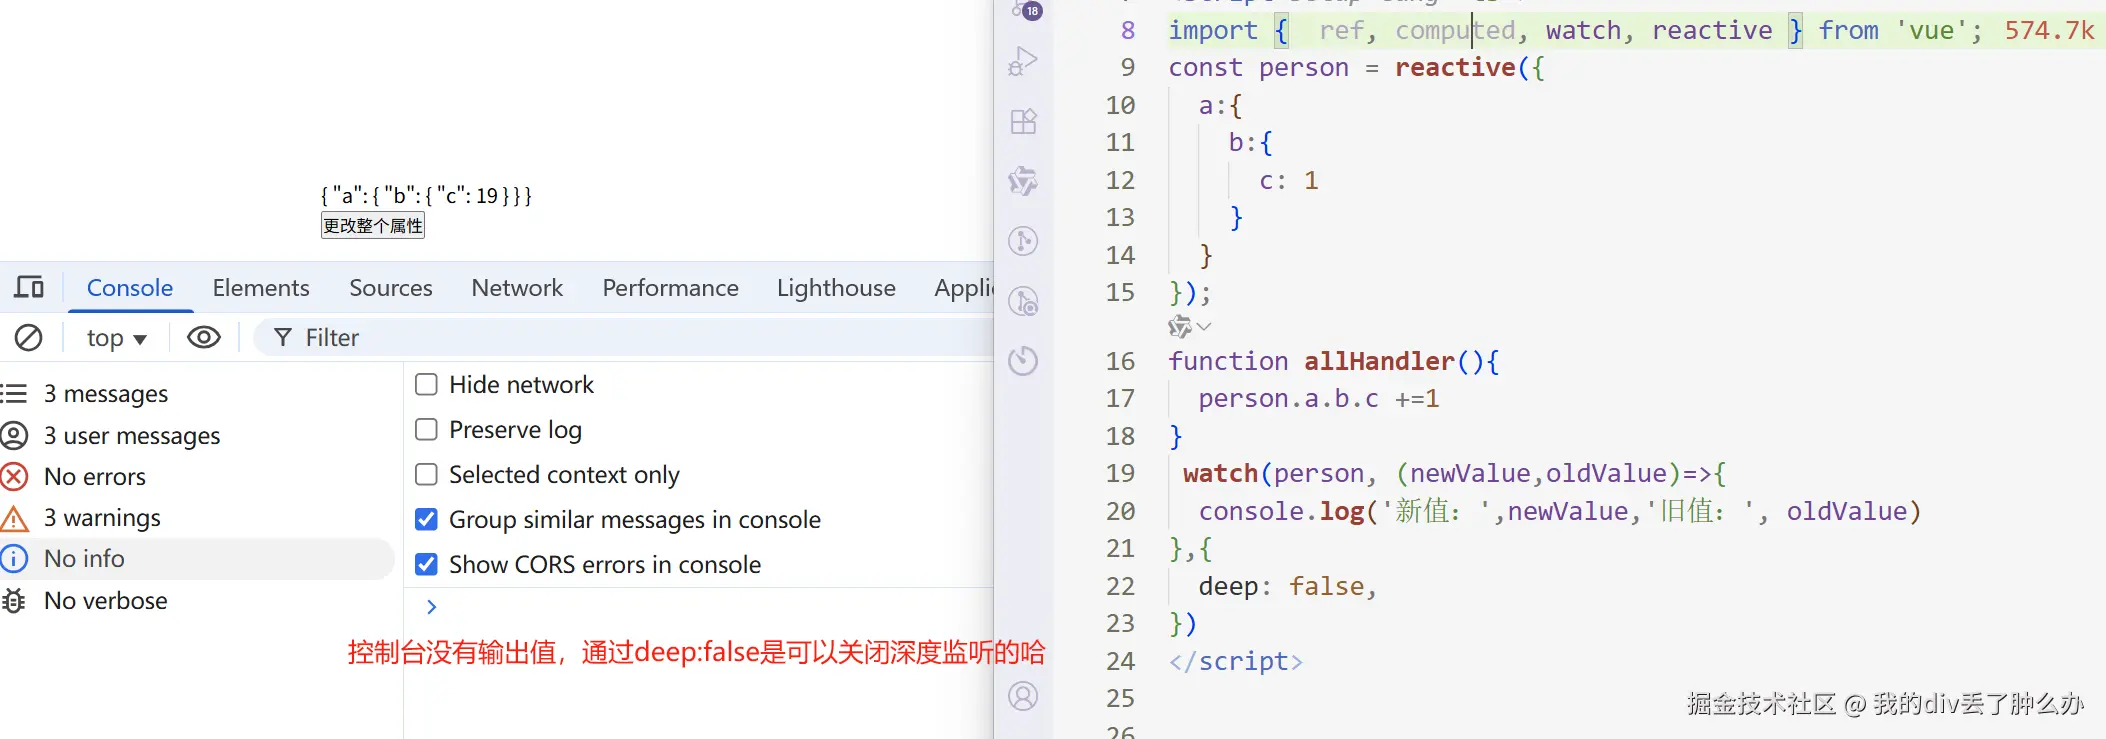Go to the Performance tab
The height and width of the screenshot is (739, 2106).
point(670,288)
